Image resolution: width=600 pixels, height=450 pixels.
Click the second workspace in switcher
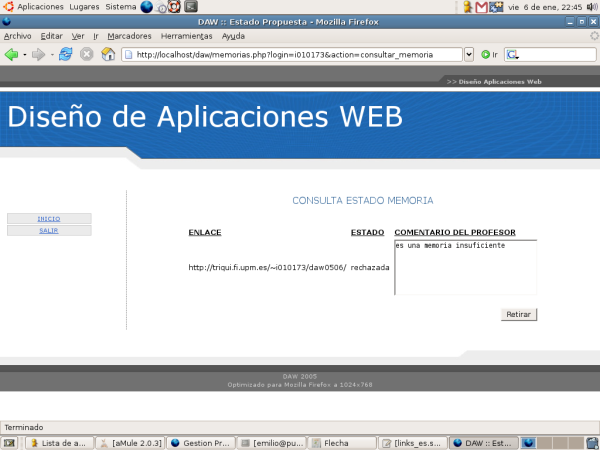click(x=544, y=443)
